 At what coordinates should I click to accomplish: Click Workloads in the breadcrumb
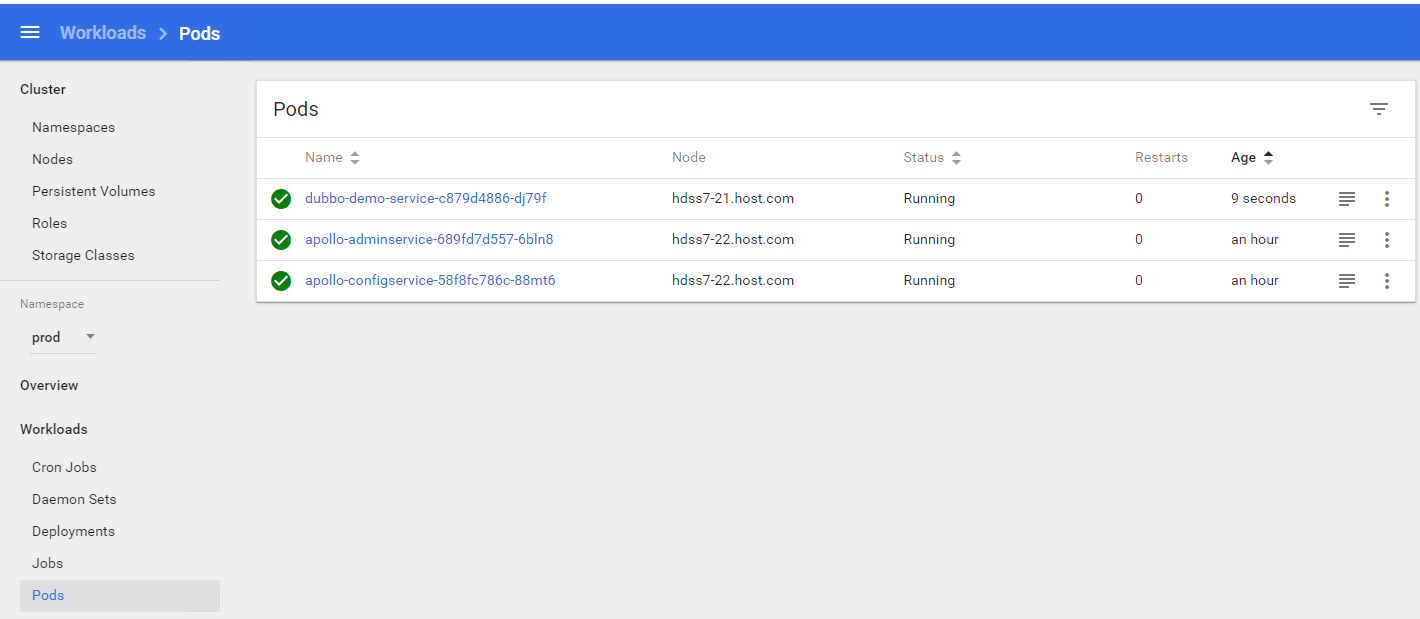[103, 33]
